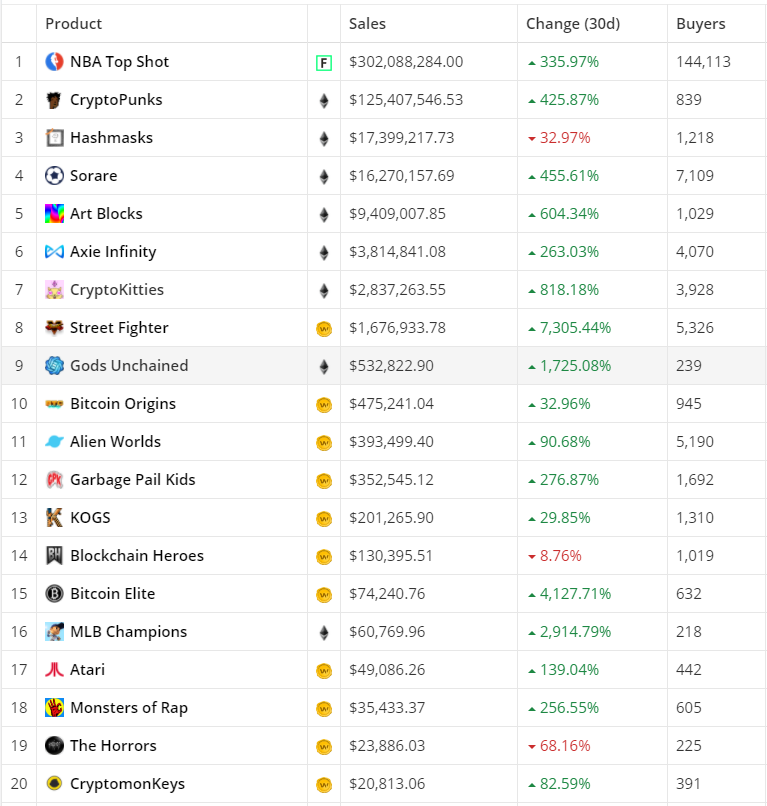Click the Blockchain Heroes shield icon

pos(54,556)
